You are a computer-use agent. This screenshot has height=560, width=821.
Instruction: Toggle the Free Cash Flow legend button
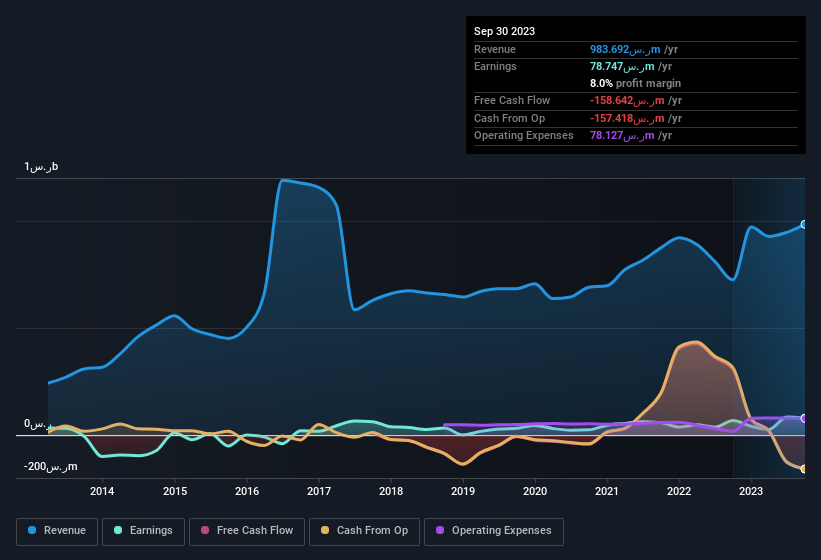[247, 531]
